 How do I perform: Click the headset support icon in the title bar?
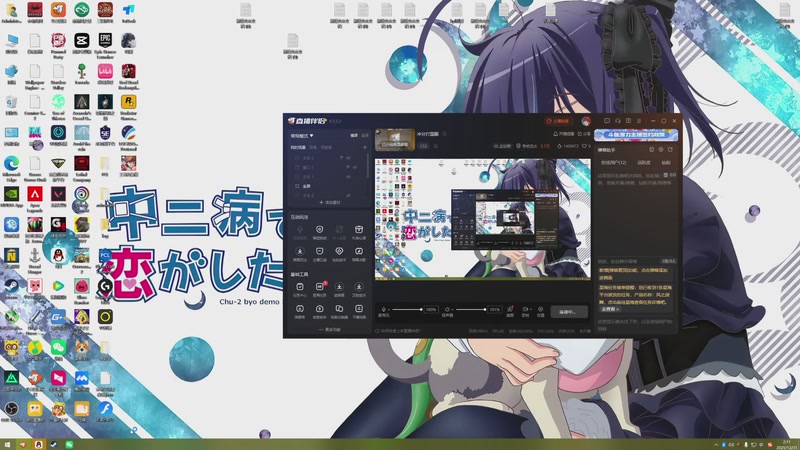coord(617,121)
